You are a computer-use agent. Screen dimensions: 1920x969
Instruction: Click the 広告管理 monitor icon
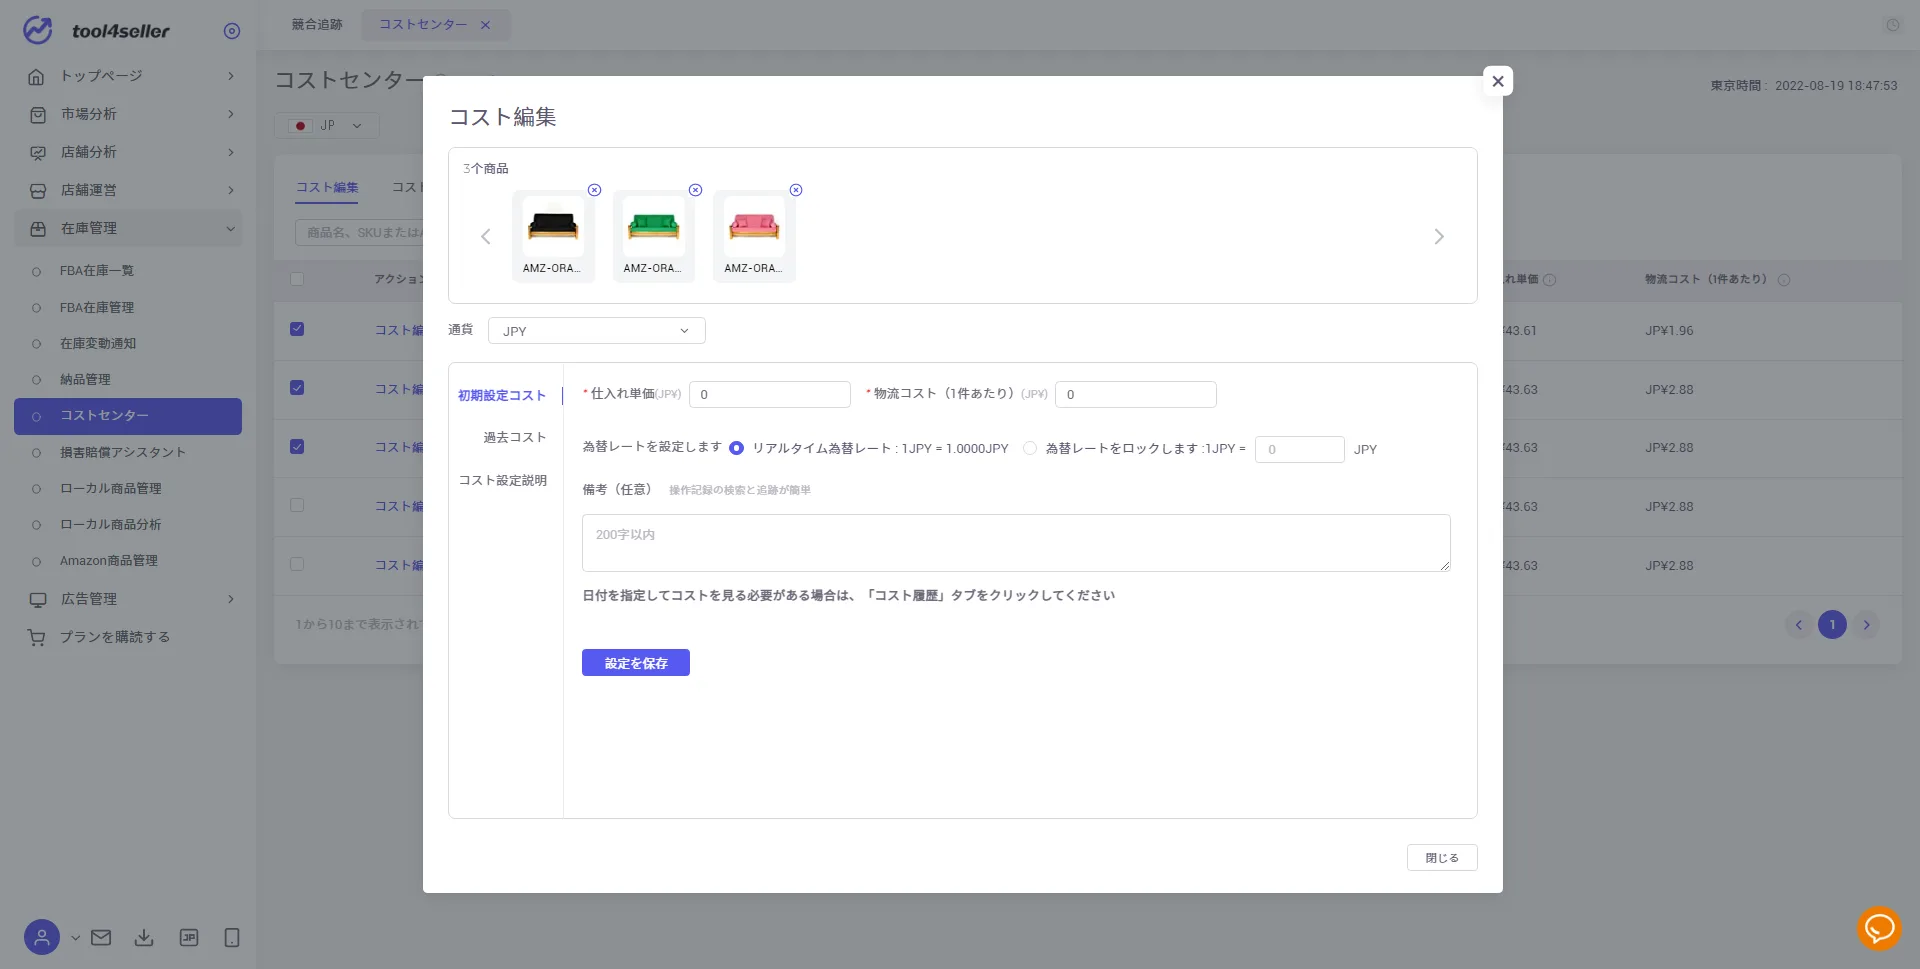[38, 599]
